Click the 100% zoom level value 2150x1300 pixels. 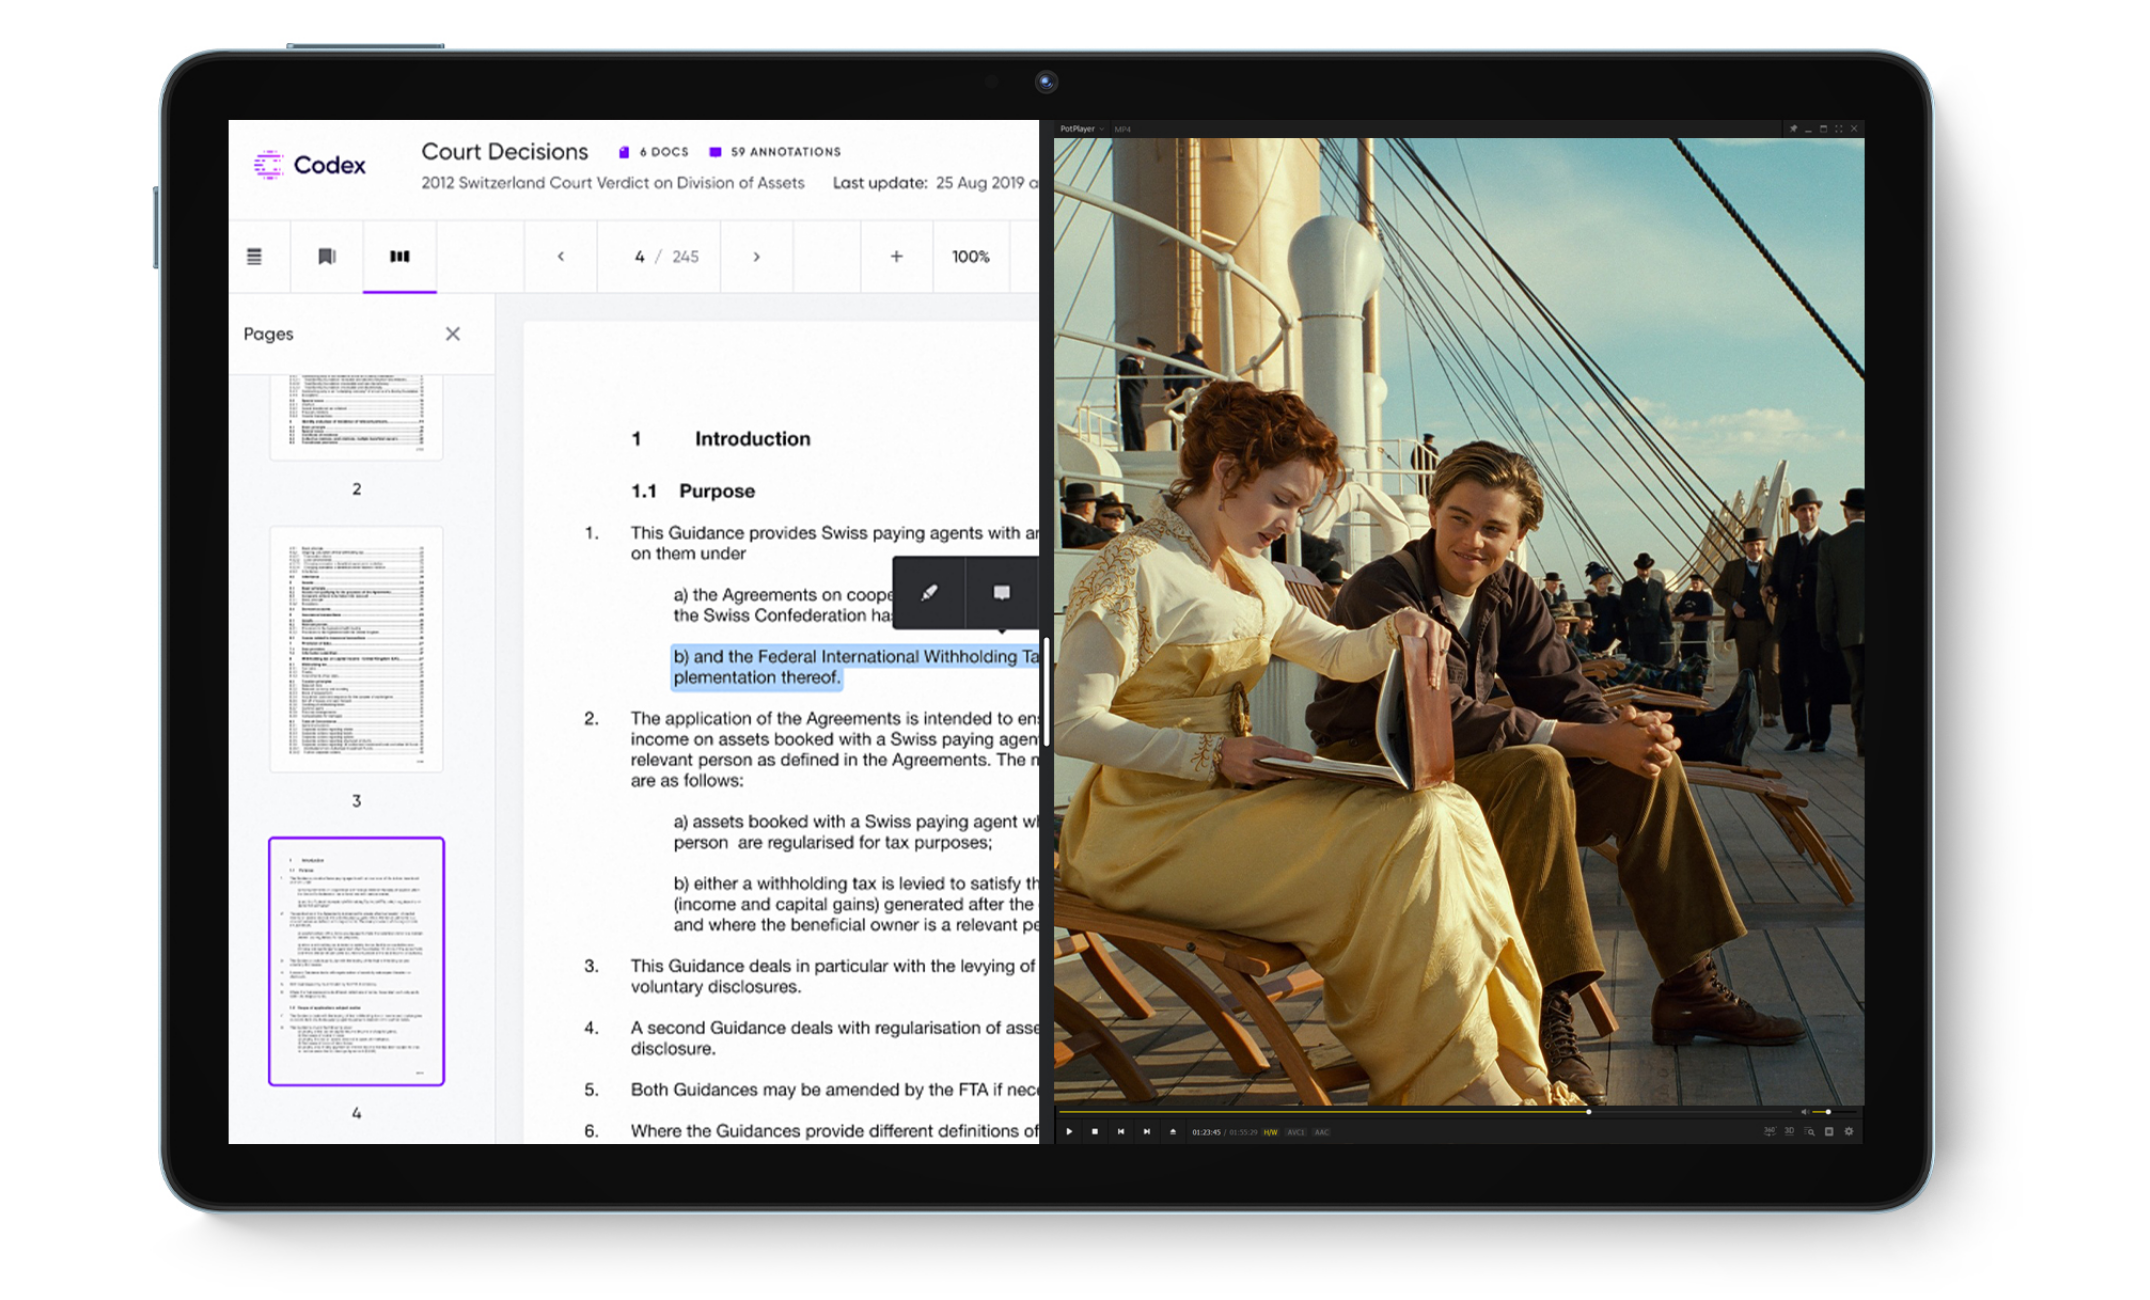click(x=971, y=257)
